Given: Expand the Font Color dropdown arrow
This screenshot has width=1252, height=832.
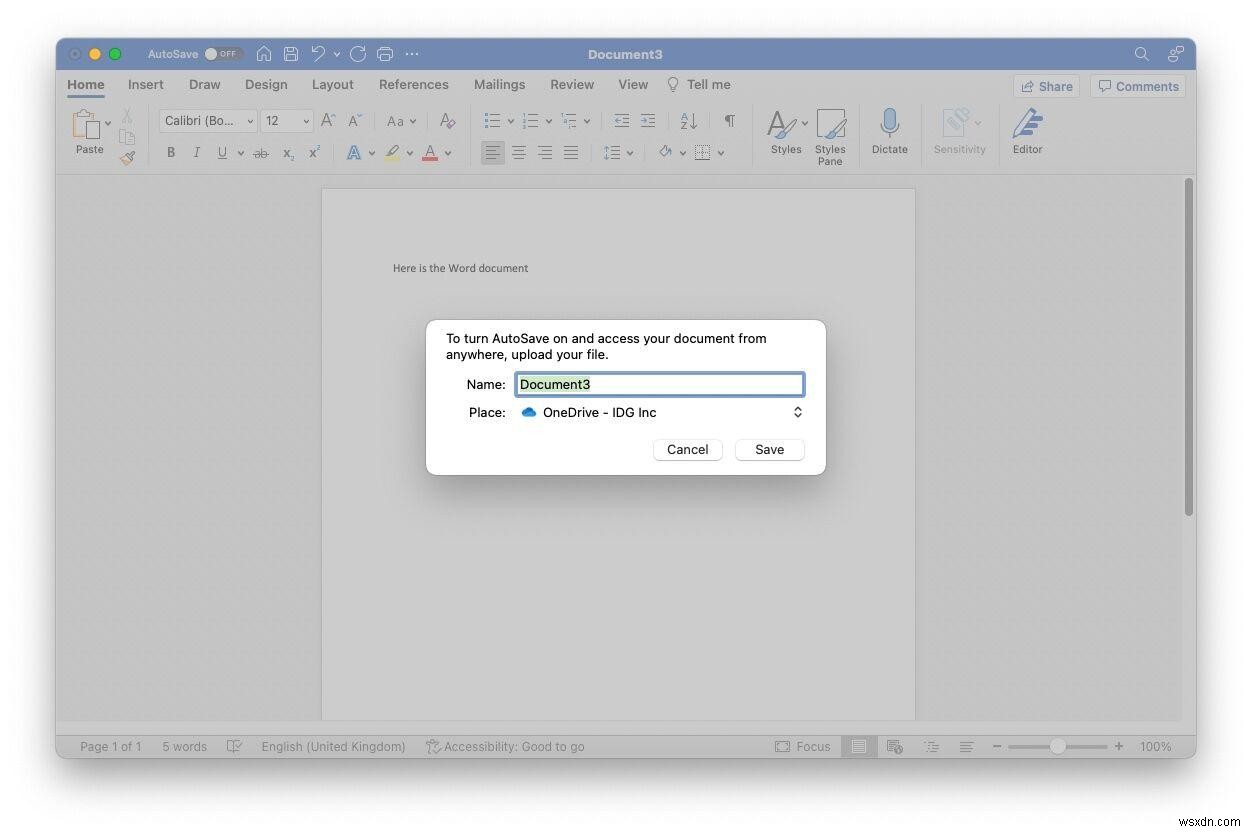Looking at the screenshot, I should tap(448, 154).
